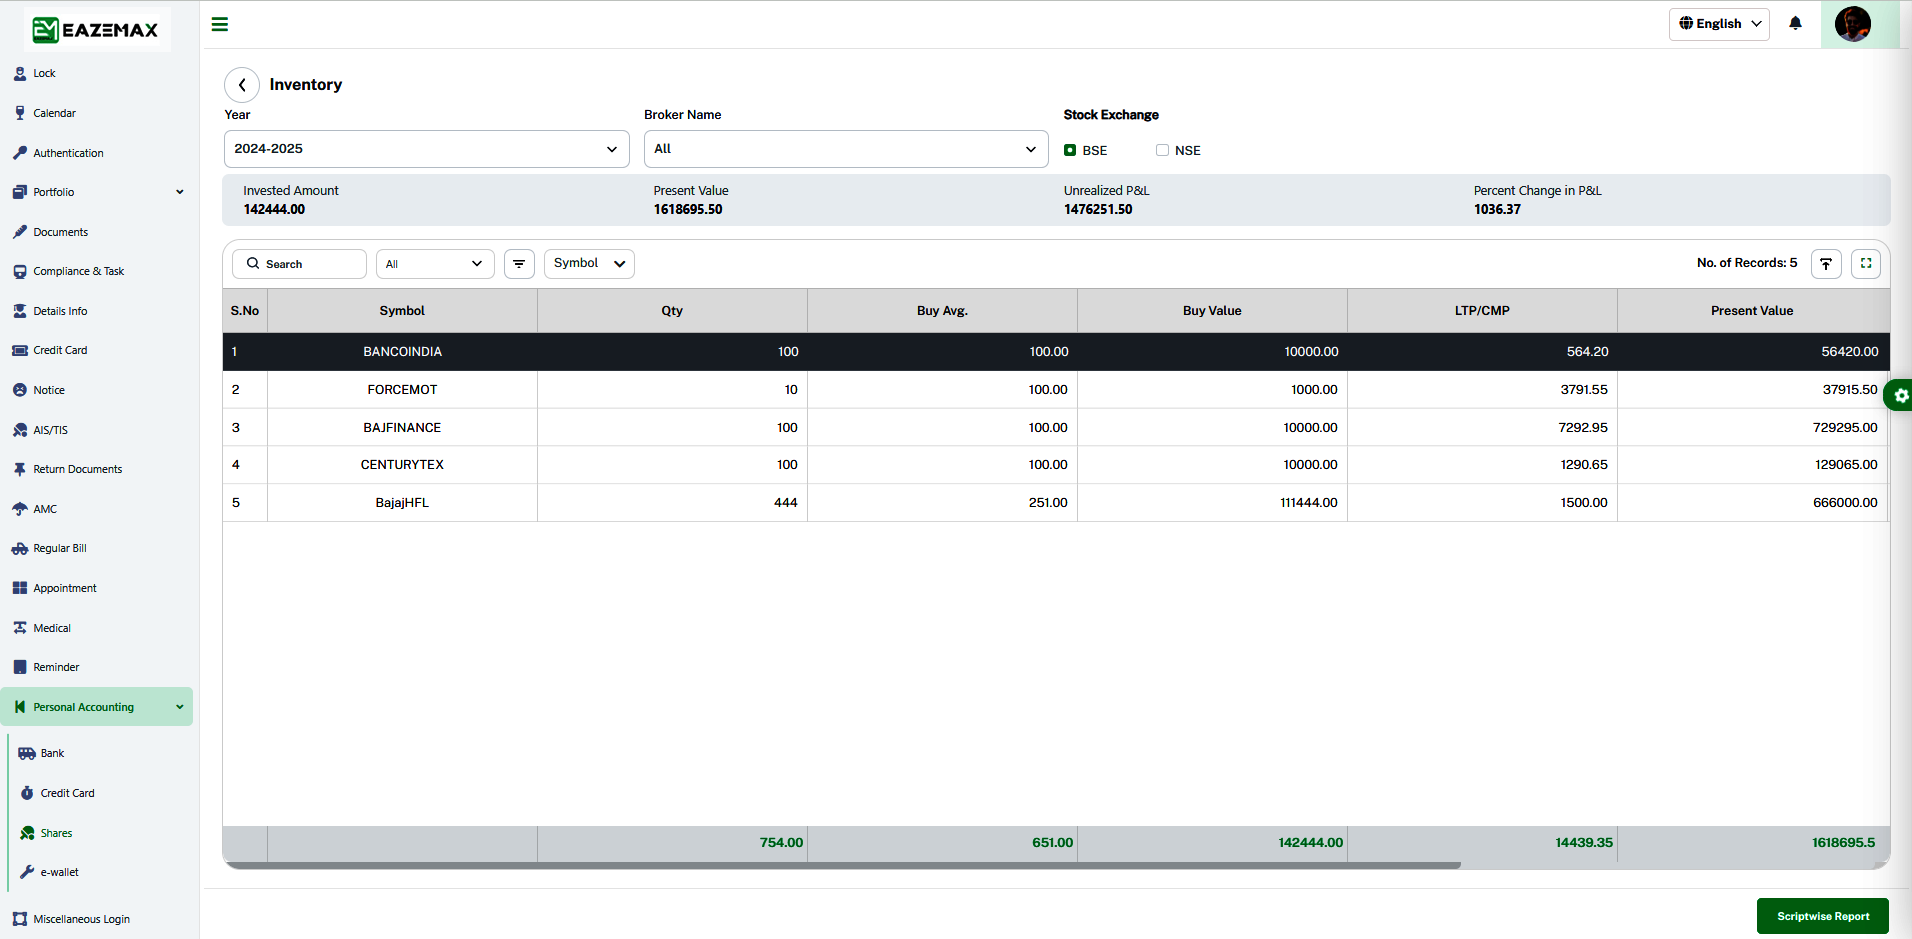The width and height of the screenshot is (1912, 939).
Task: Uncheck the BSE stock exchange checkbox
Action: click(1070, 150)
